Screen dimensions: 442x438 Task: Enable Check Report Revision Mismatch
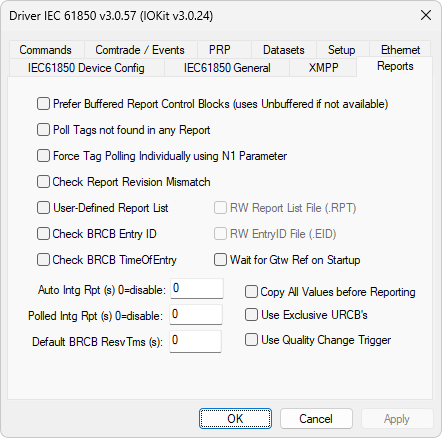(x=43, y=182)
